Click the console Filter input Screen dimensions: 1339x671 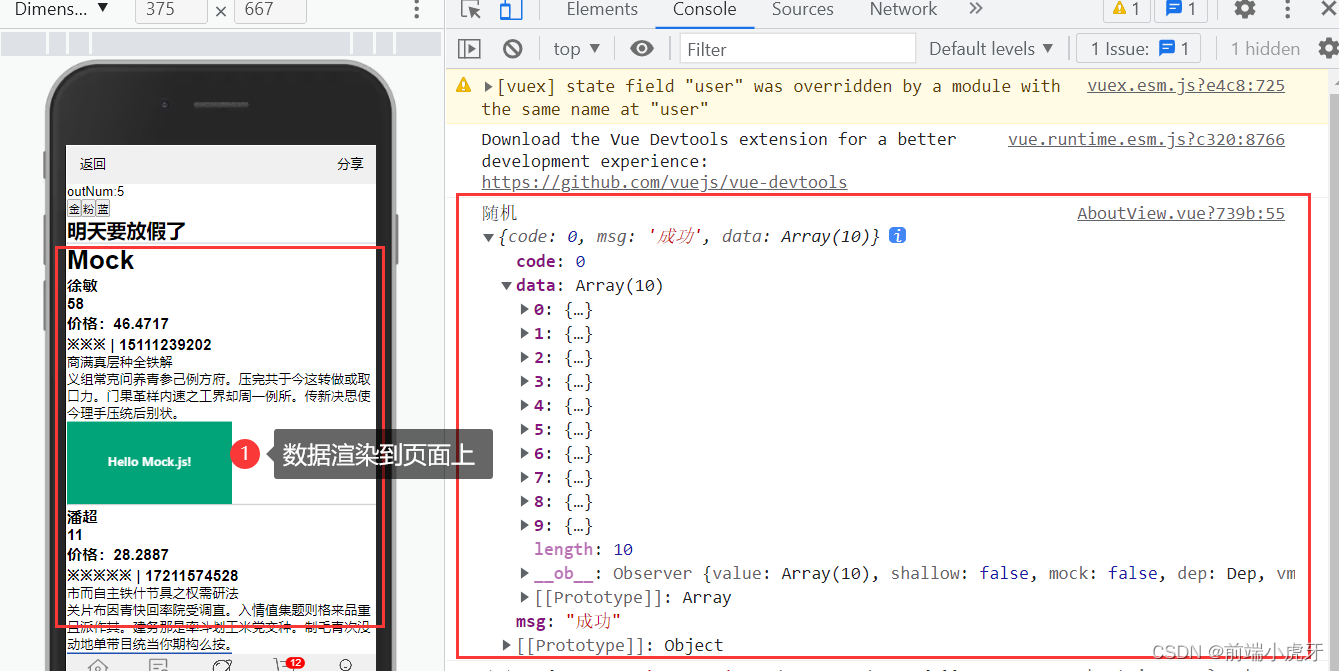click(797, 48)
